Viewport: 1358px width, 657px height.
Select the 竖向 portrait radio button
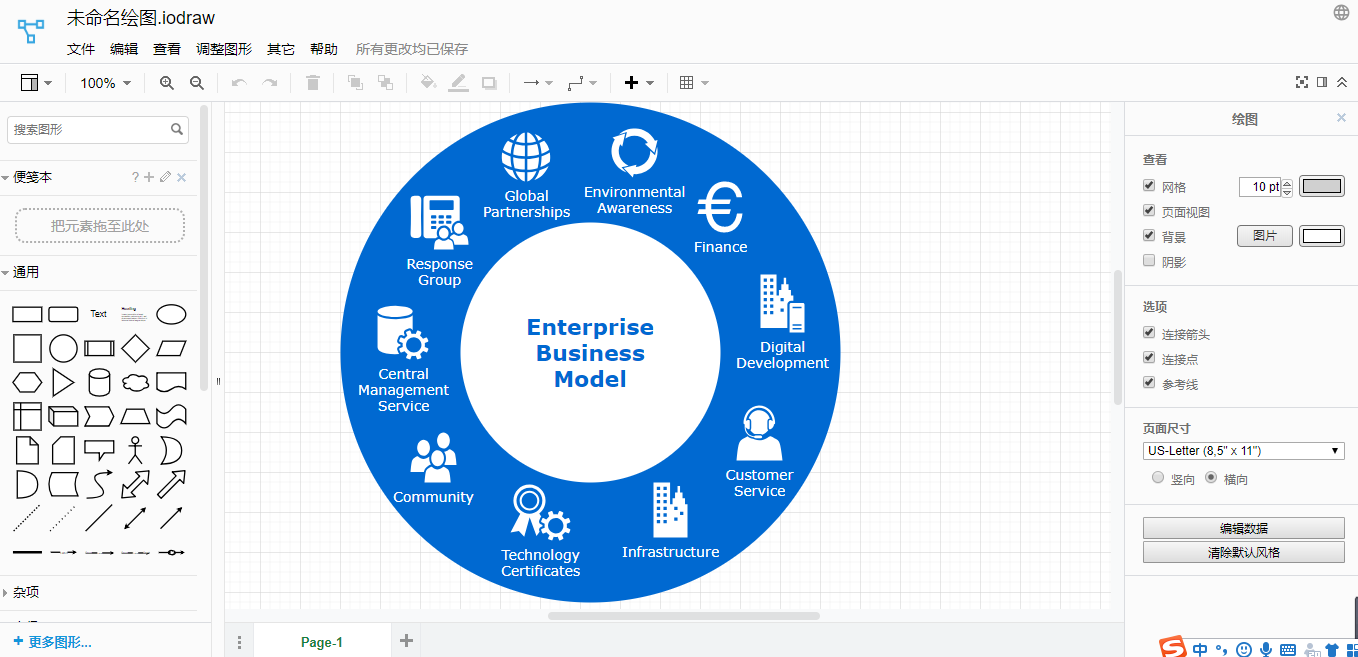click(1158, 478)
